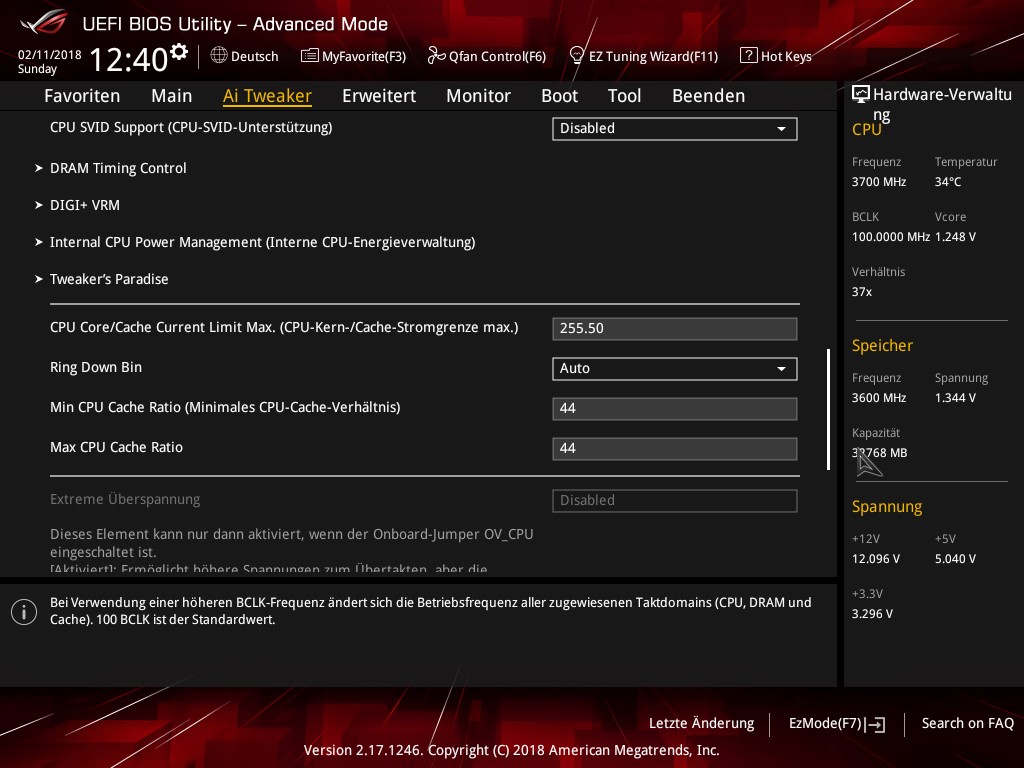1024x768 pixels.
Task: Click +12V reading 12.096 V
Action: 876,559
